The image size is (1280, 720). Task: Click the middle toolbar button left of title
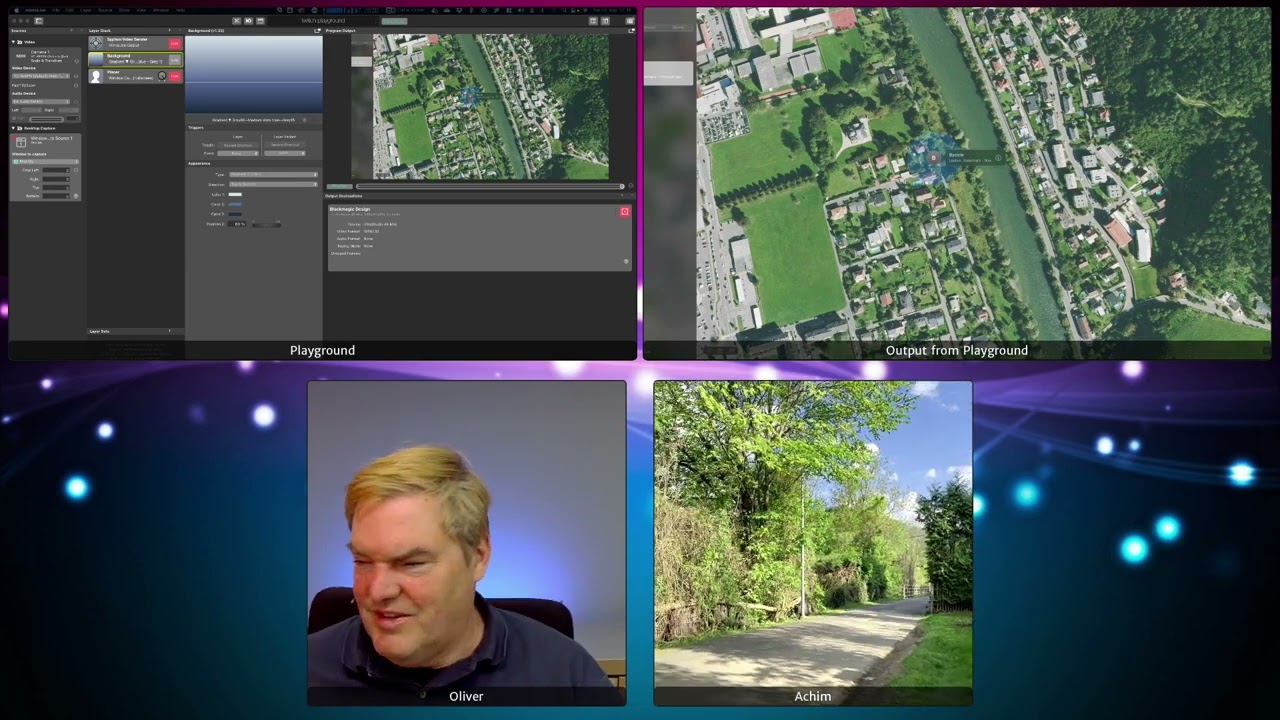248,20
